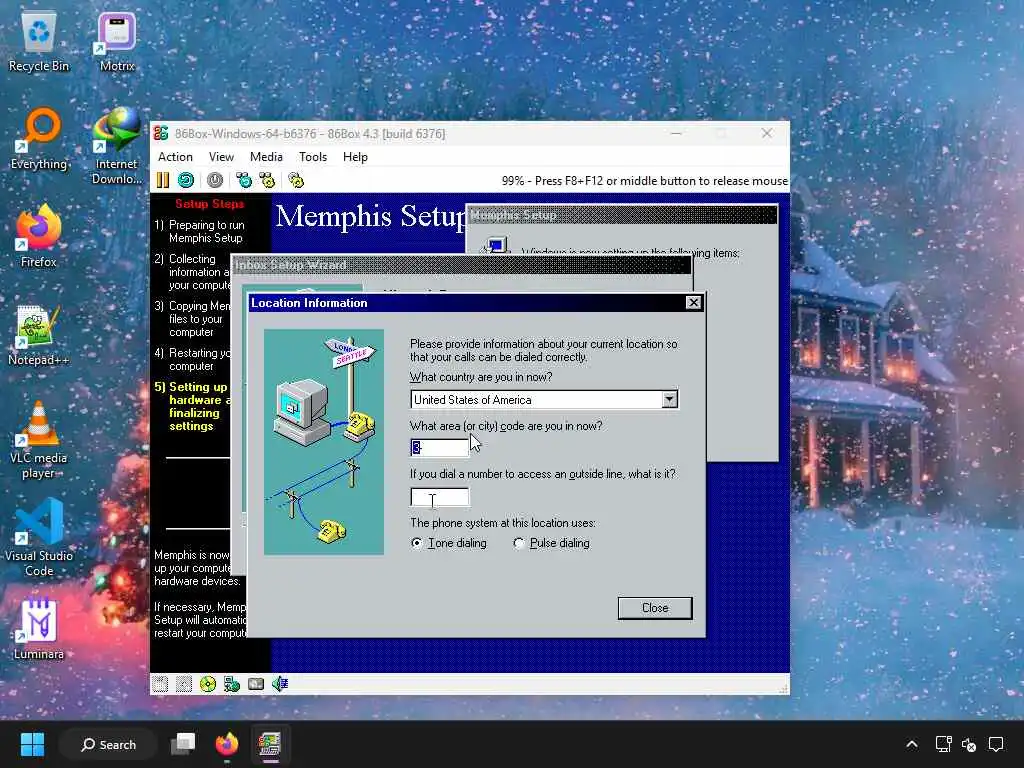Screen dimensions: 1024x768
Task: Open Task View from the taskbar
Action: click(x=183, y=744)
